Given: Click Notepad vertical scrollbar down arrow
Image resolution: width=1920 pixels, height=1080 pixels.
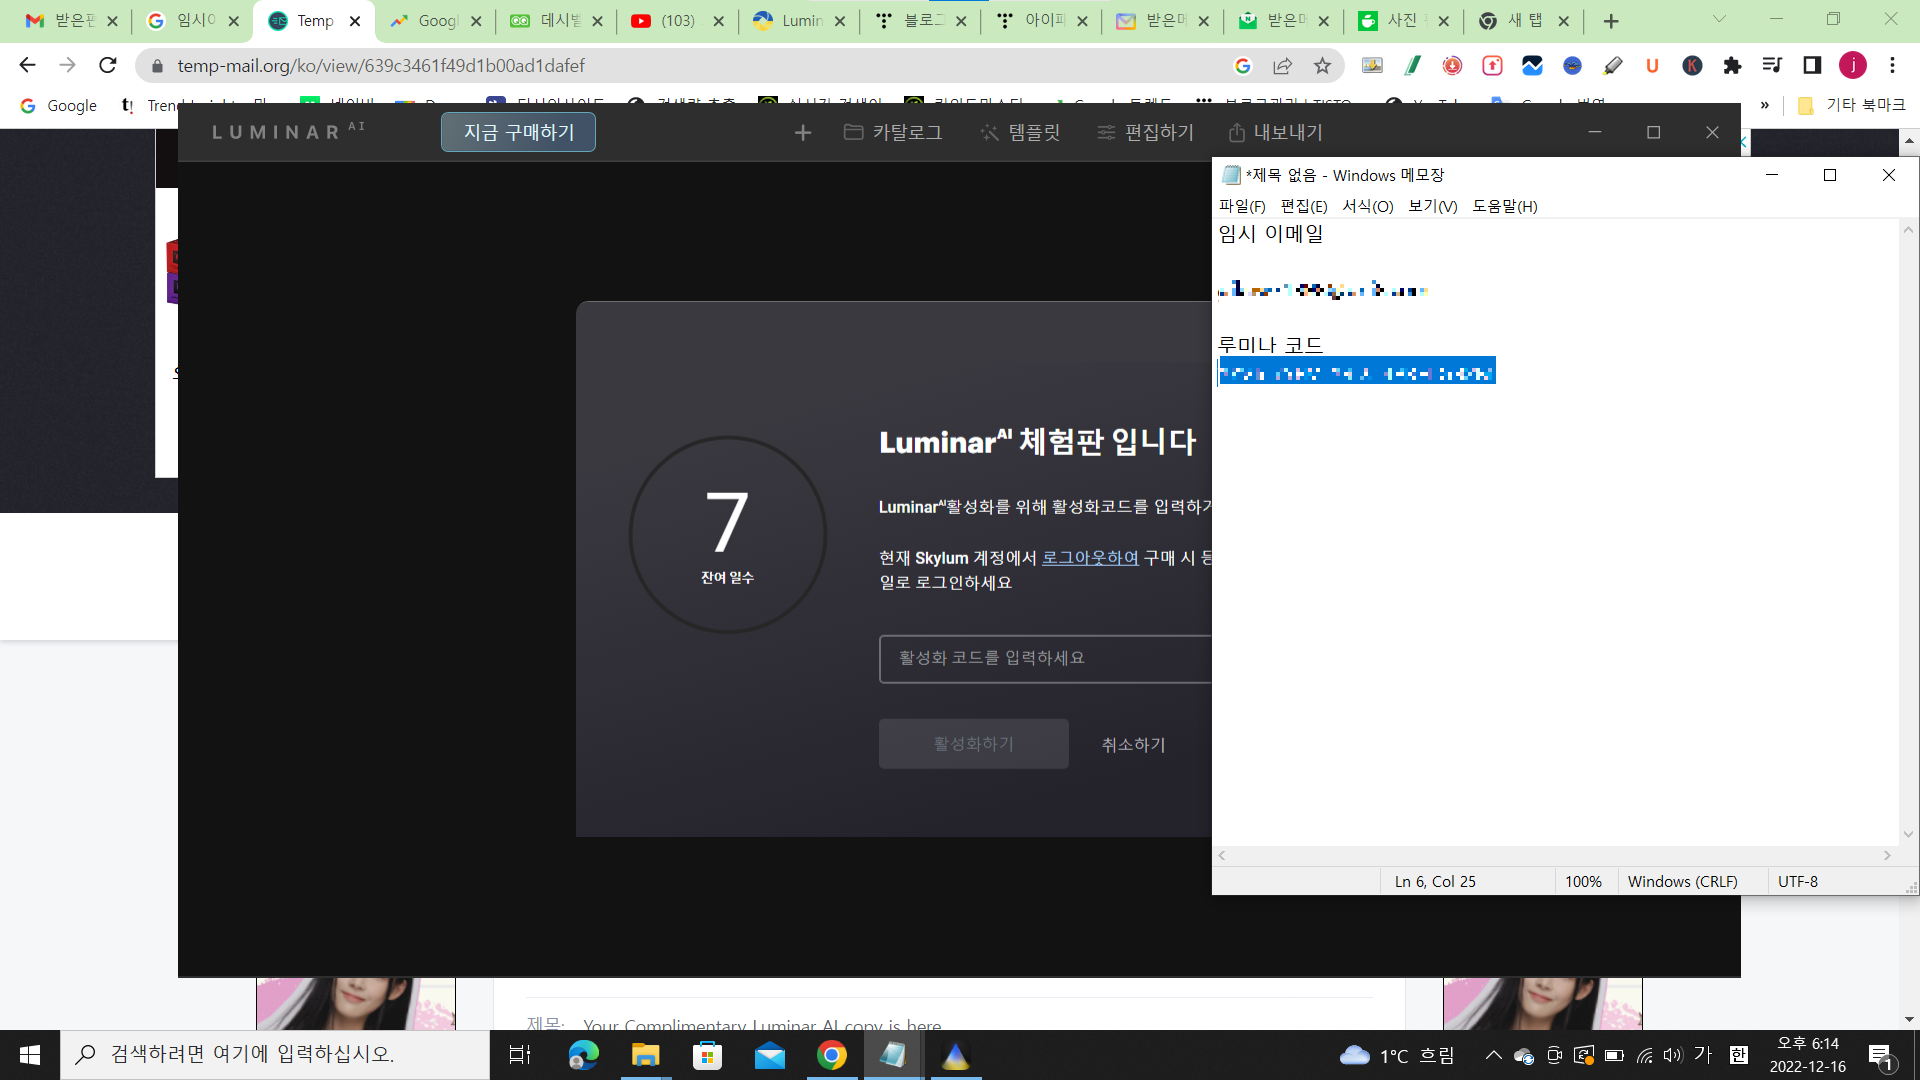Looking at the screenshot, I should [x=1908, y=834].
